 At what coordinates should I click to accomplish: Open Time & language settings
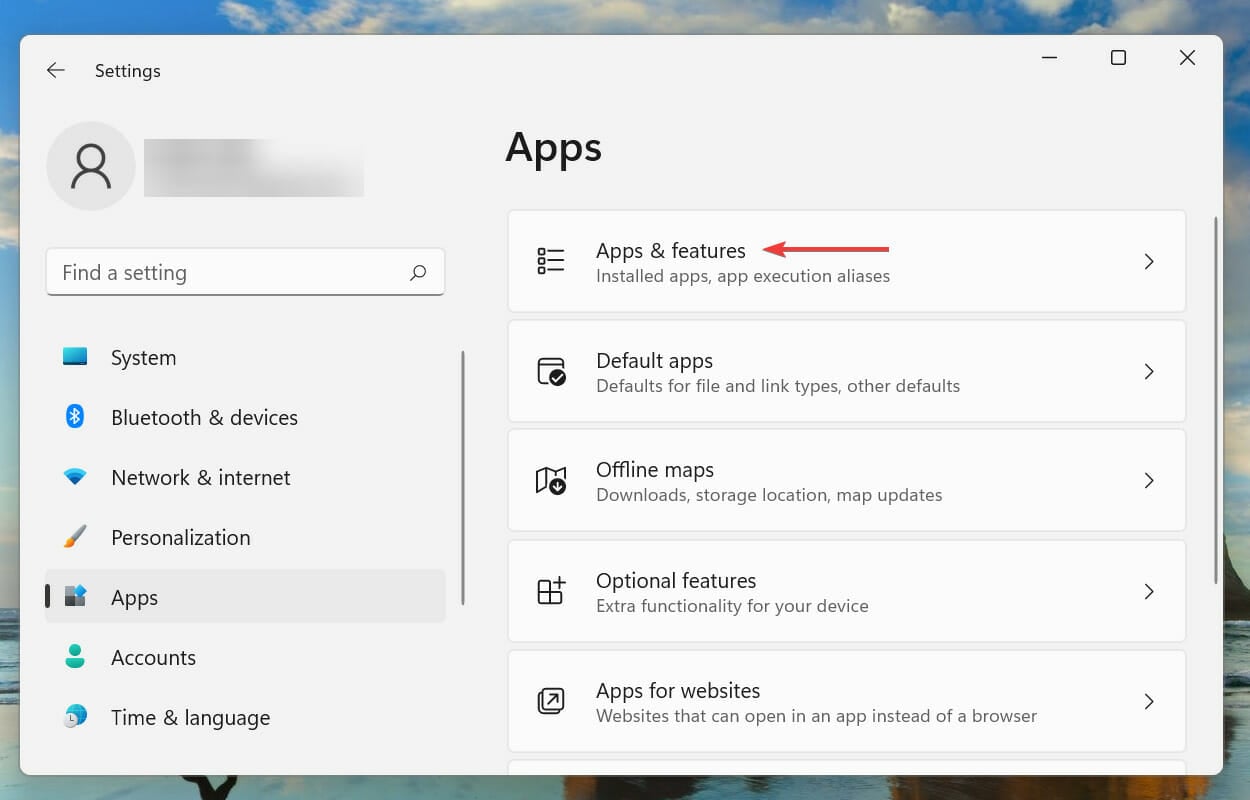[x=245, y=717]
